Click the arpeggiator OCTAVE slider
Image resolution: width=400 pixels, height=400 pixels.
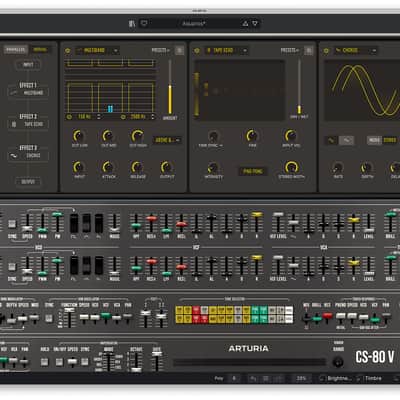click(136, 362)
